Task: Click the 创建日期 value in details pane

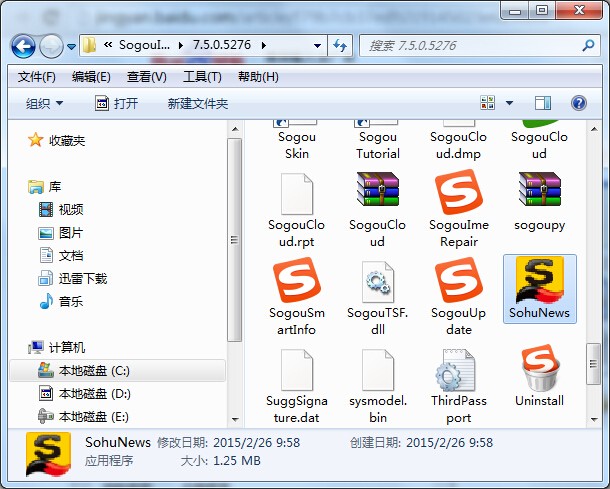Action: tap(449, 442)
